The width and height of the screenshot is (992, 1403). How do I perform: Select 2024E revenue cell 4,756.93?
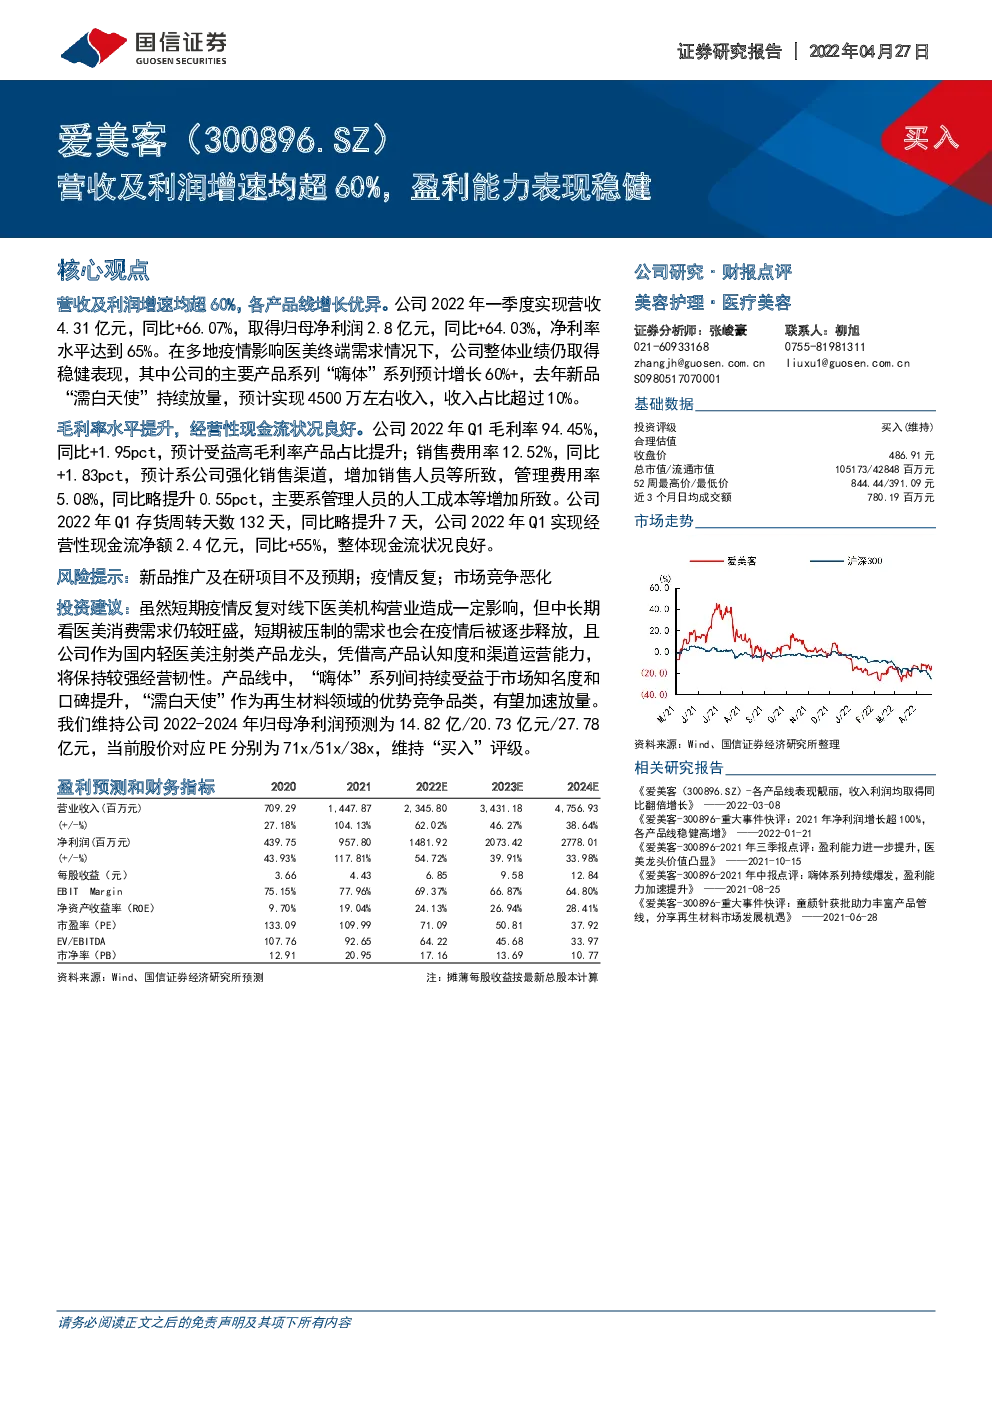[576, 808]
